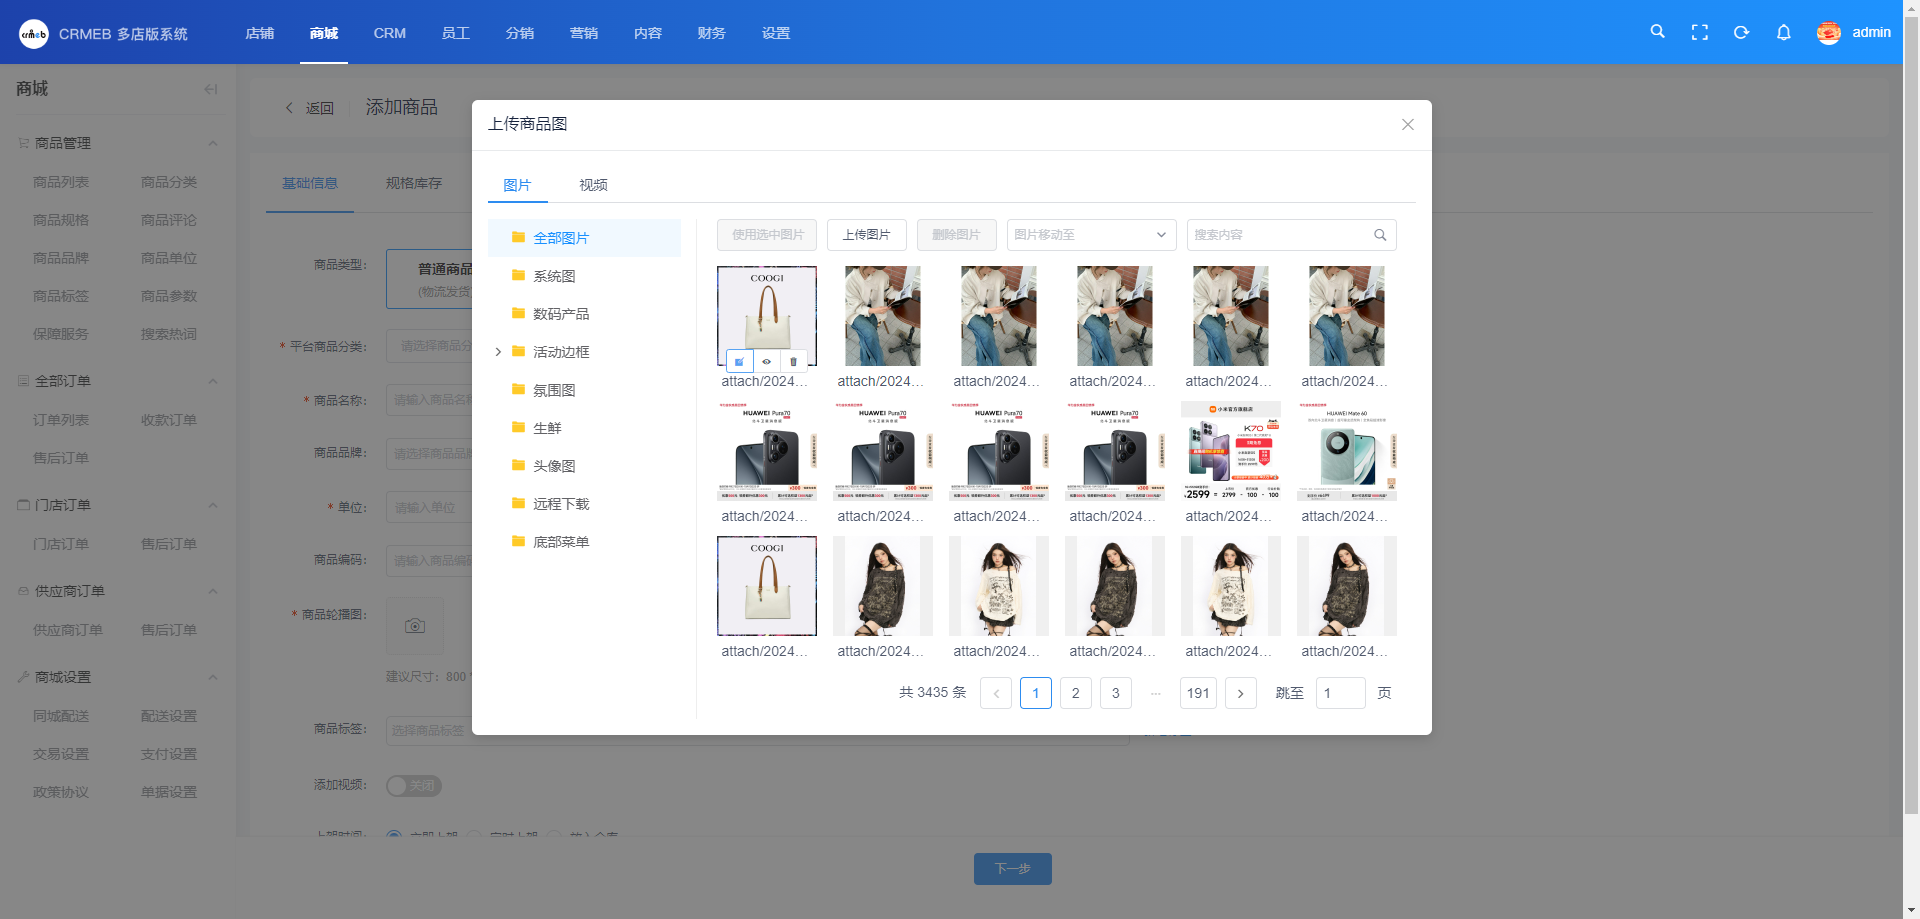Click the 跳至 page number input
Viewport: 1920px width, 919px height.
point(1340,693)
